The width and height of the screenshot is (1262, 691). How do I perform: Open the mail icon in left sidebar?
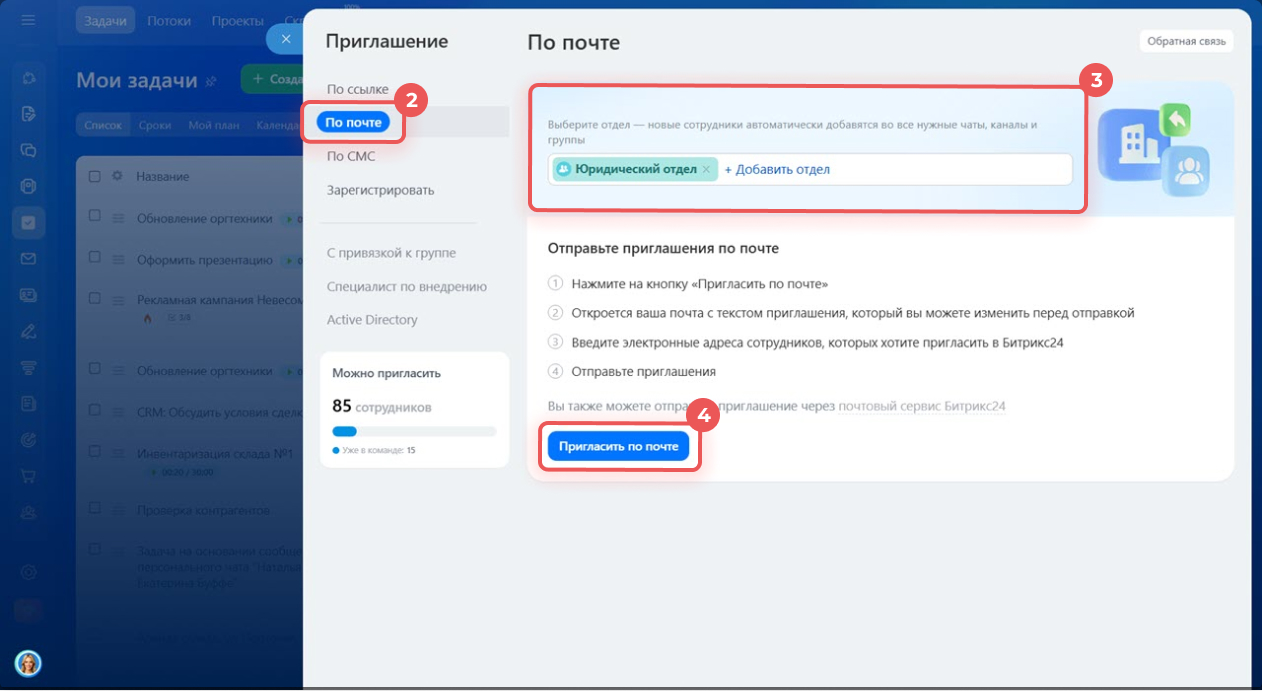pos(28,259)
